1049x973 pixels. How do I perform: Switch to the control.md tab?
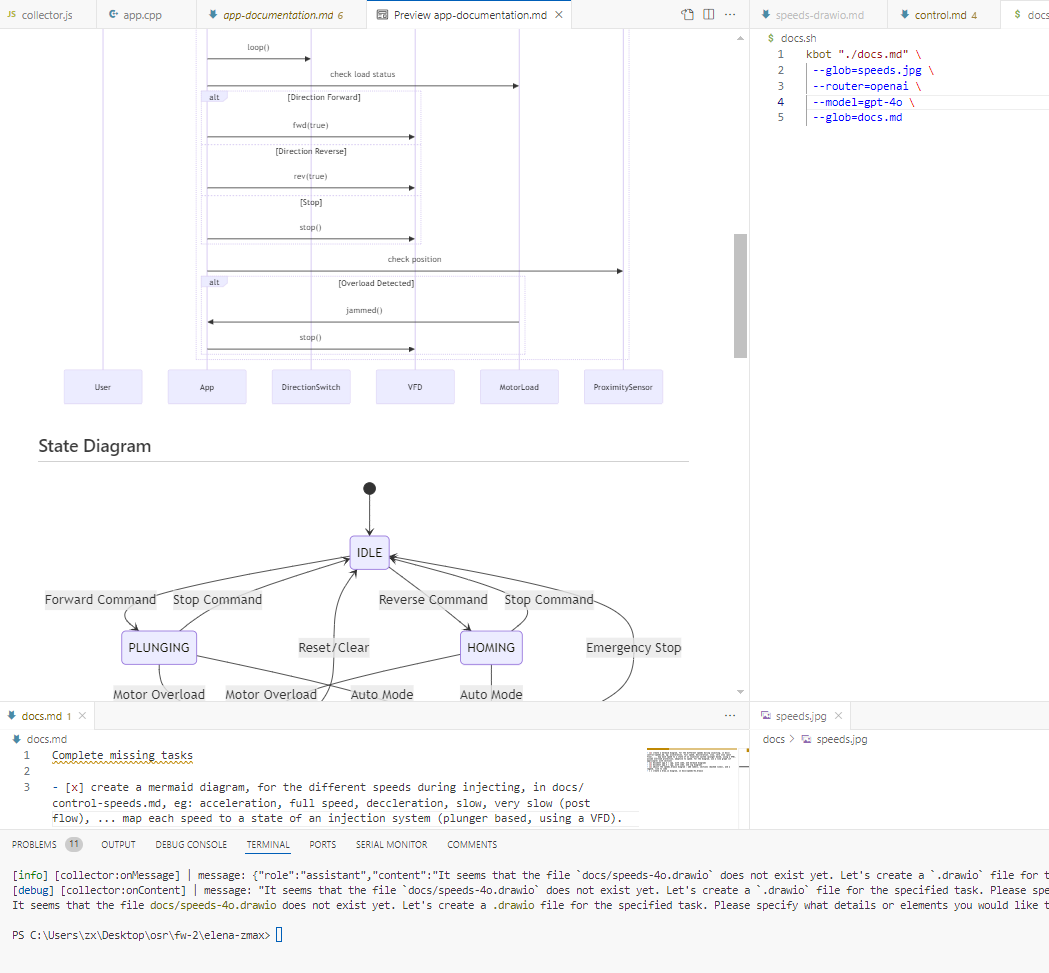click(940, 15)
